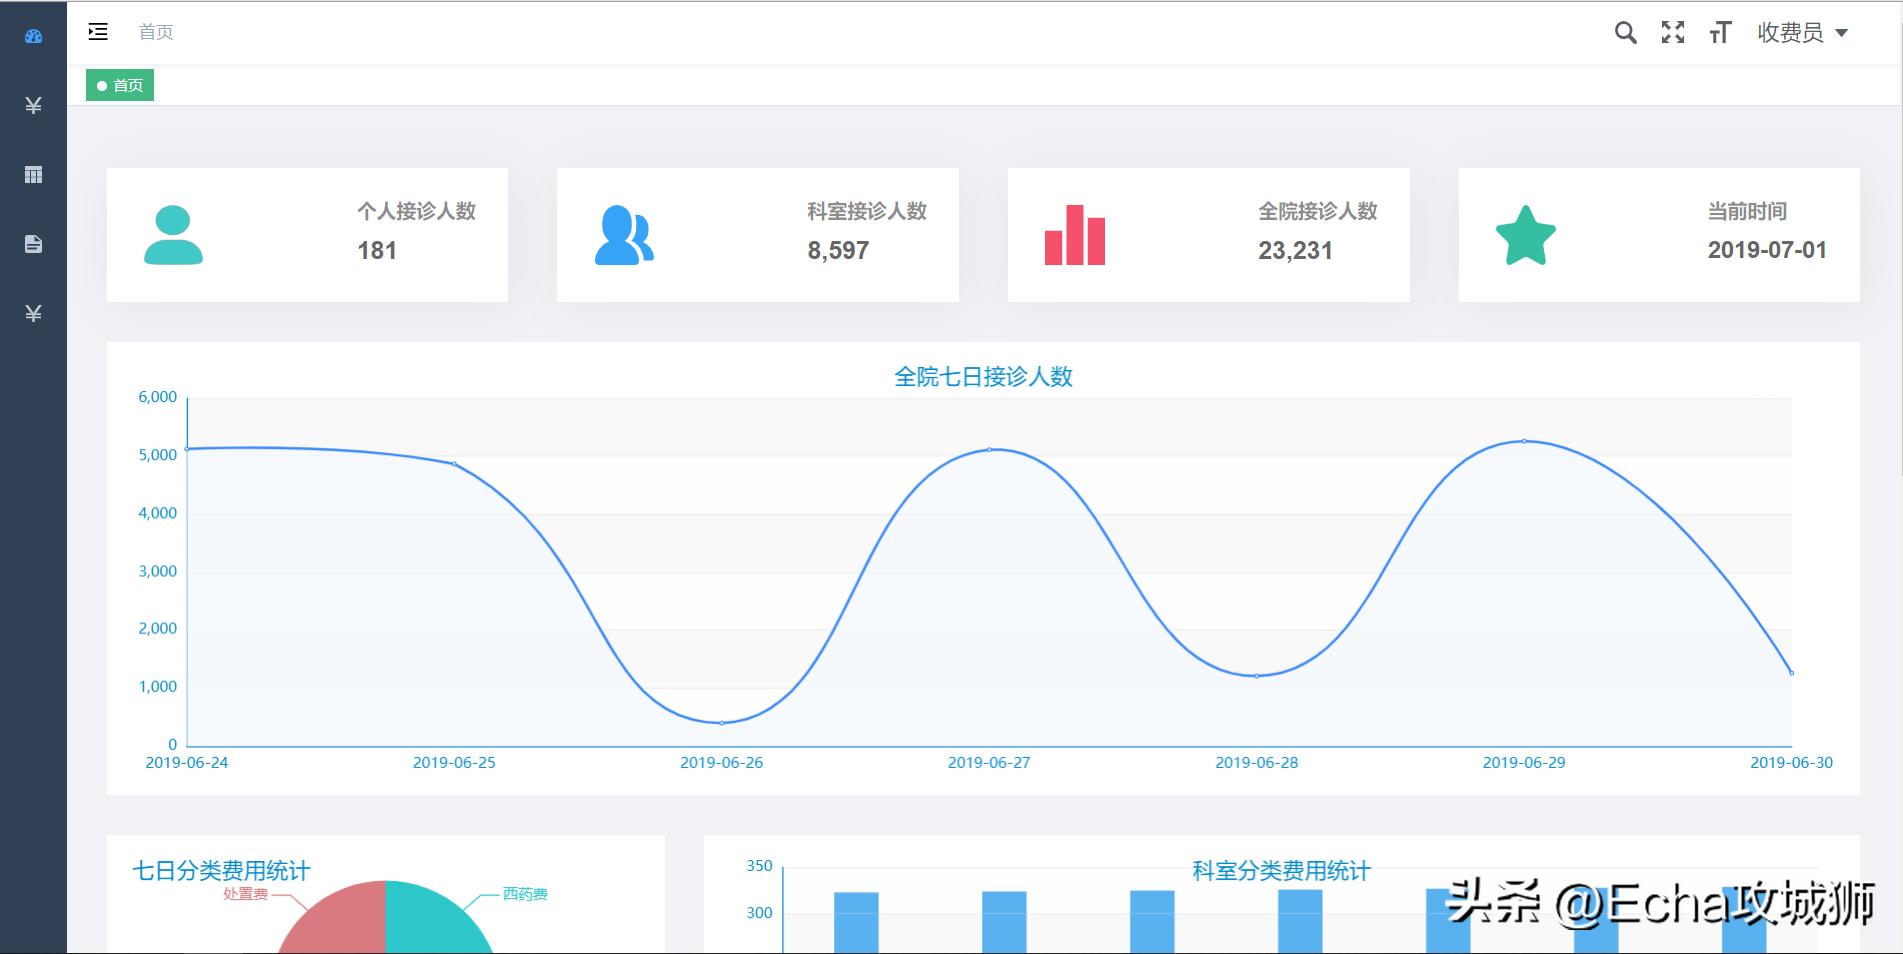Enter fullscreen via the expand arrows icon
Image resolution: width=1903 pixels, height=954 pixels.
pyautogui.click(x=1672, y=32)
